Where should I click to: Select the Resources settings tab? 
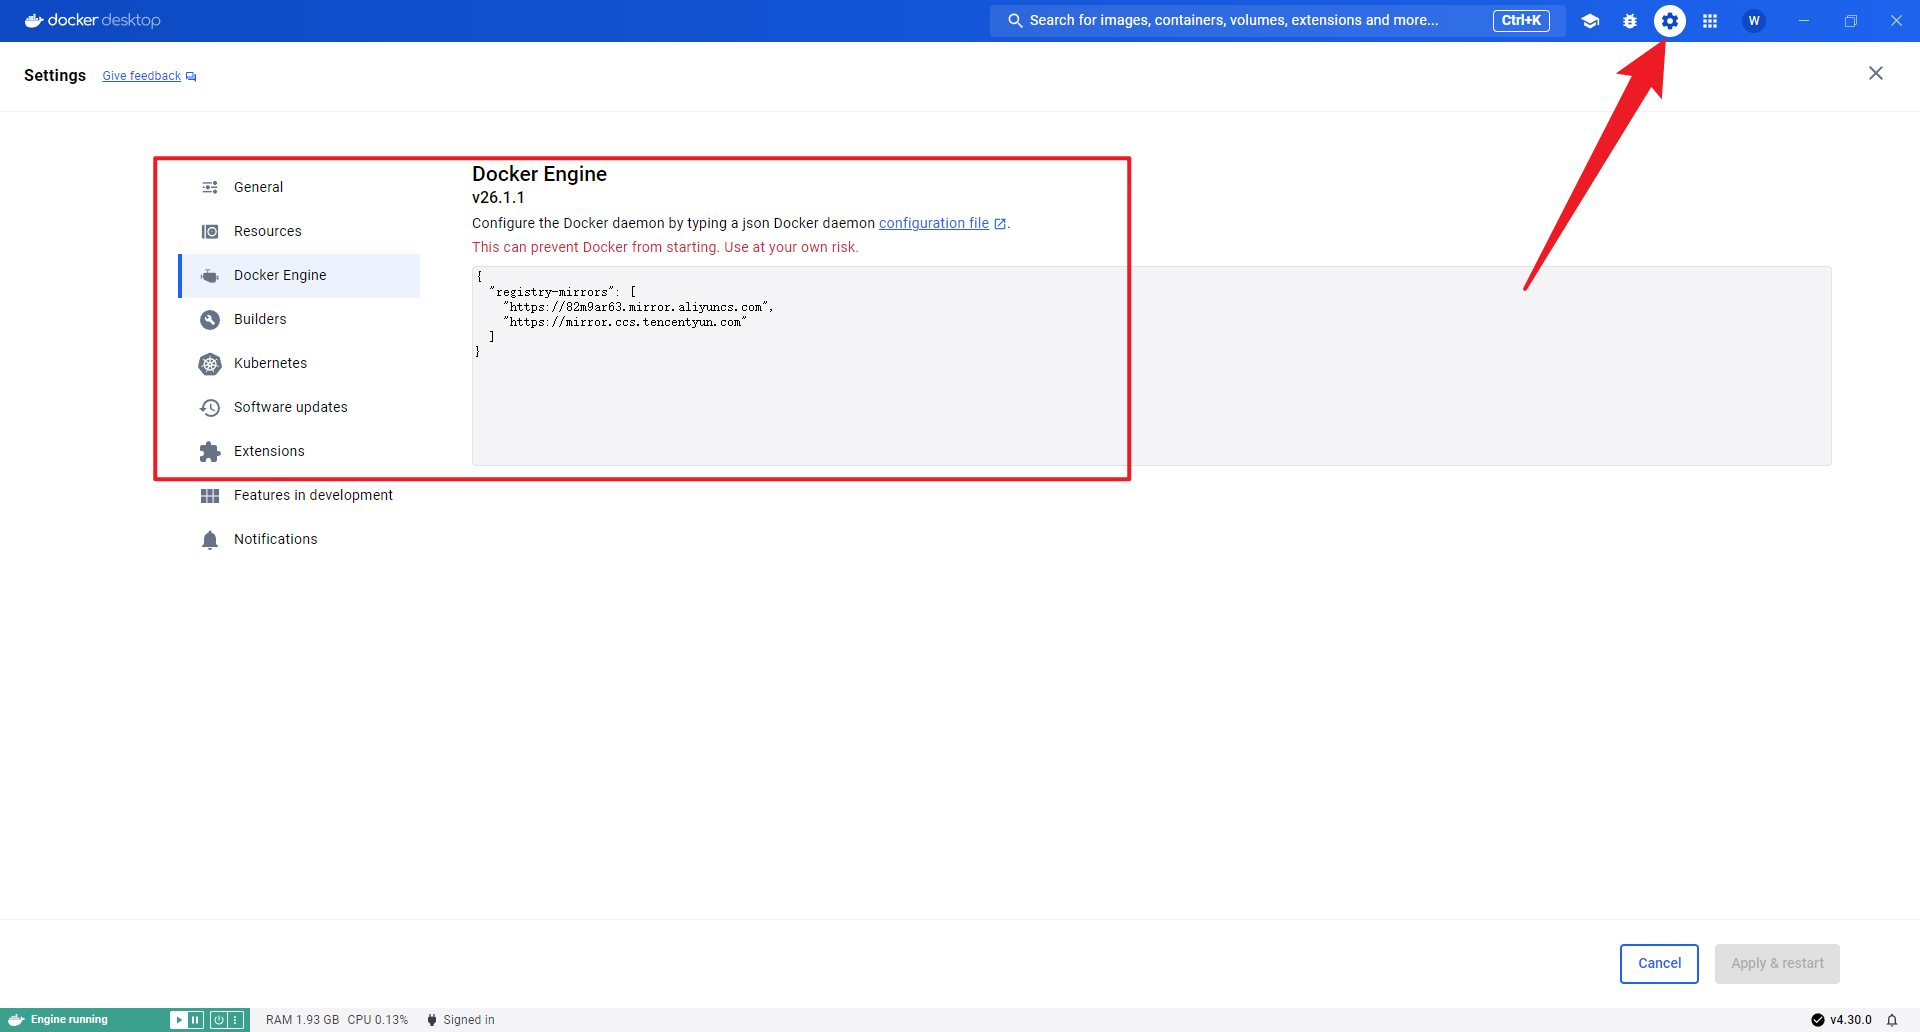click(299, 231)
